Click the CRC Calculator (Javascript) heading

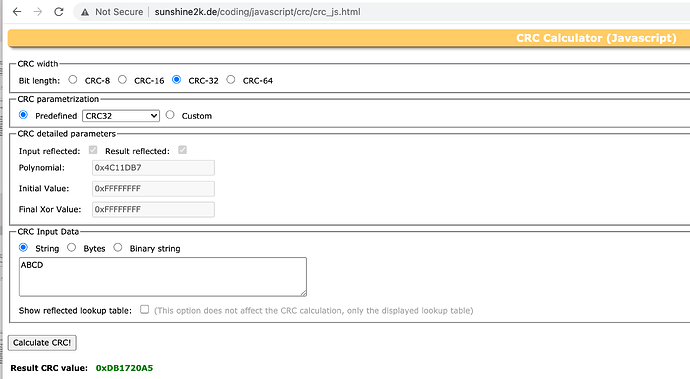pos(596,38)
